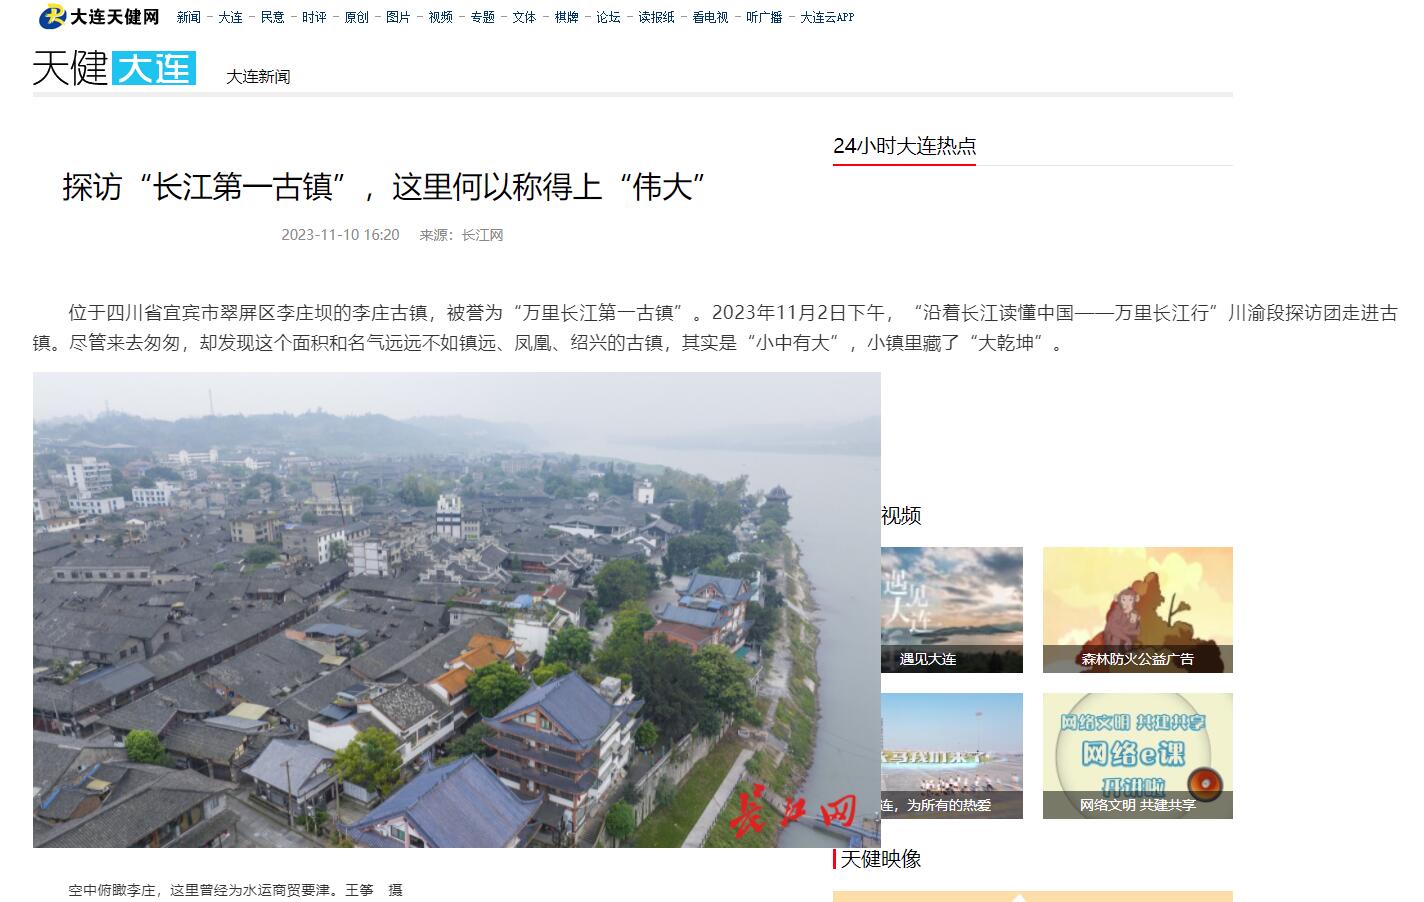Open the 图片 navigation item
This screenshot has height=902, width=1424.
[398, 17]
